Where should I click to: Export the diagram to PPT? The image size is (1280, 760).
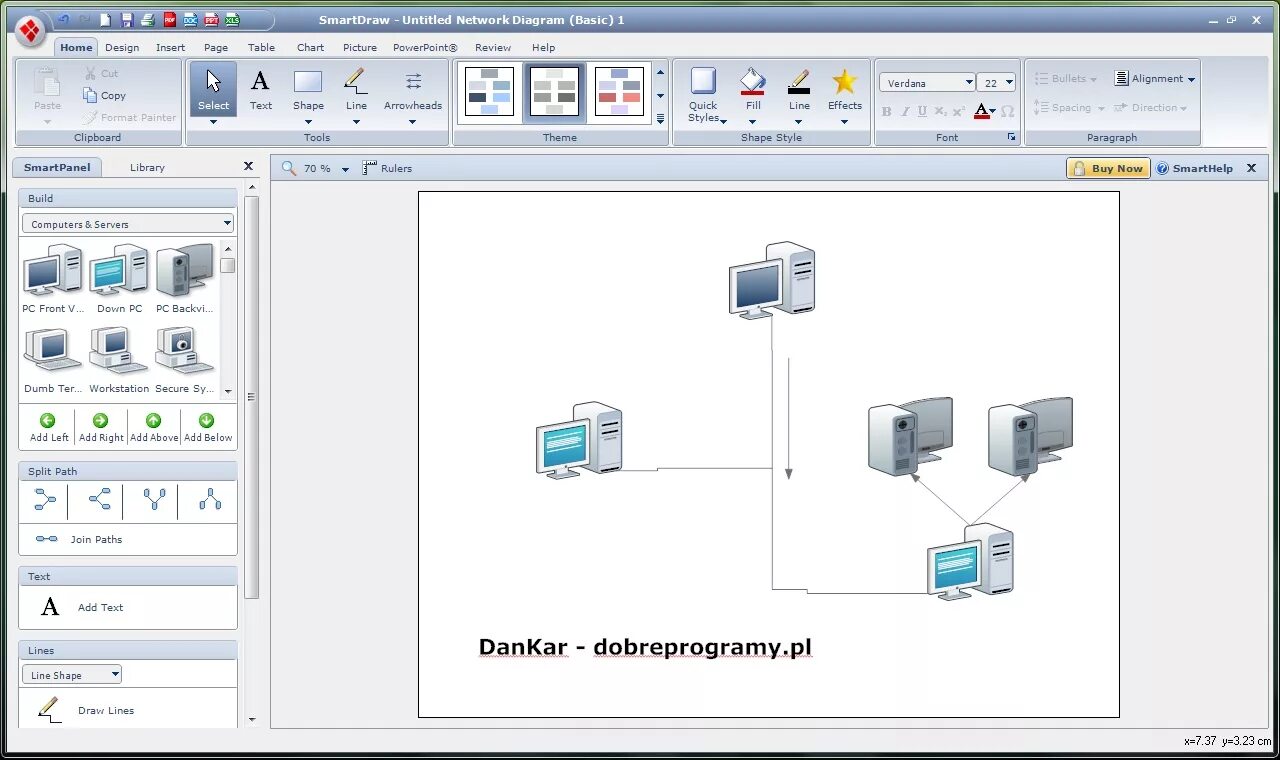(211, 20)
